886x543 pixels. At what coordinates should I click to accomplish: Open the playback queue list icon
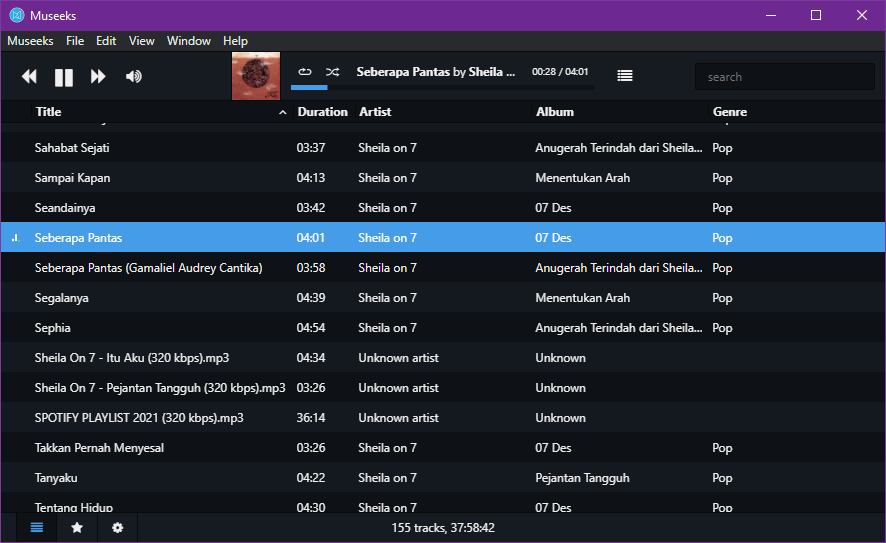coord(625,76)
